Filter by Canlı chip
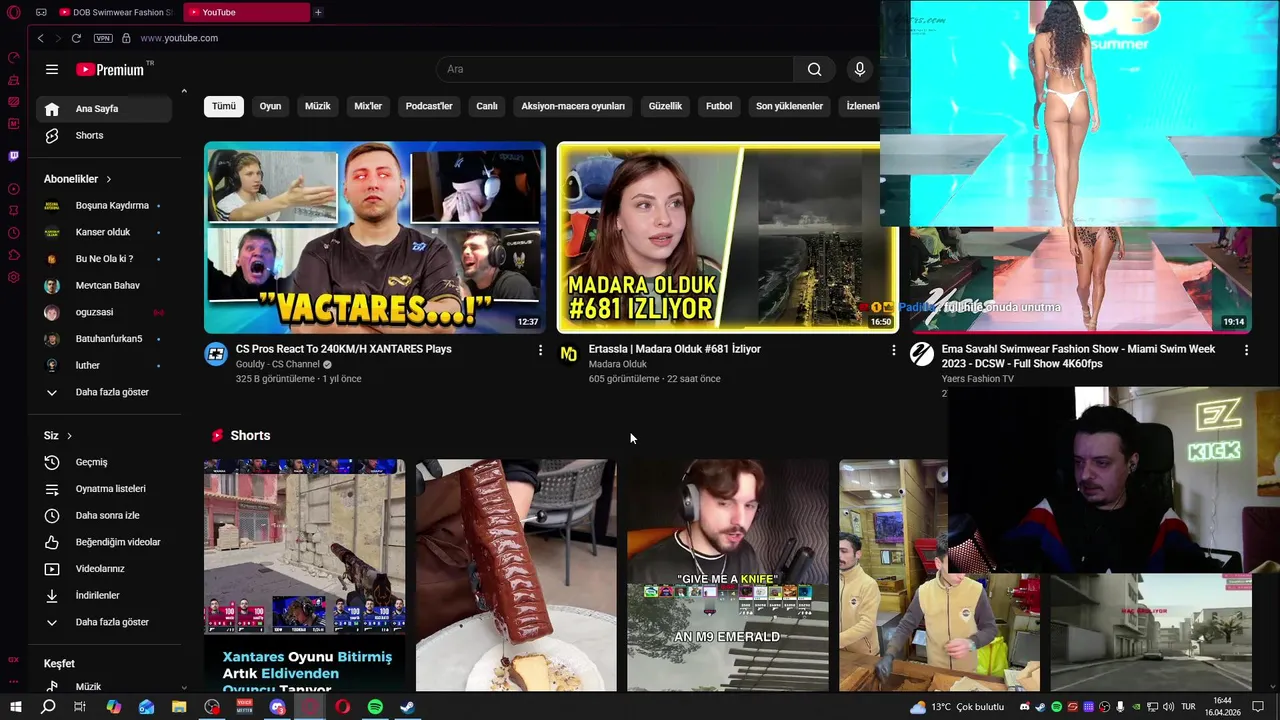Image resolution: width=1280 pixels, height=720 pixels. [487, 106]
